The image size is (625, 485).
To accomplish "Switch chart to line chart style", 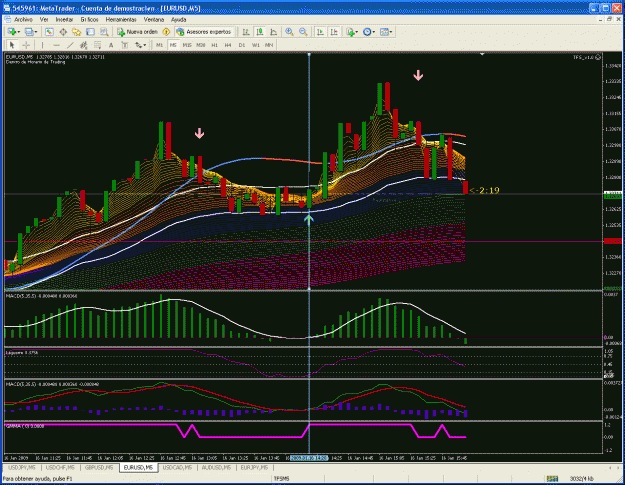I will point(273,32).
